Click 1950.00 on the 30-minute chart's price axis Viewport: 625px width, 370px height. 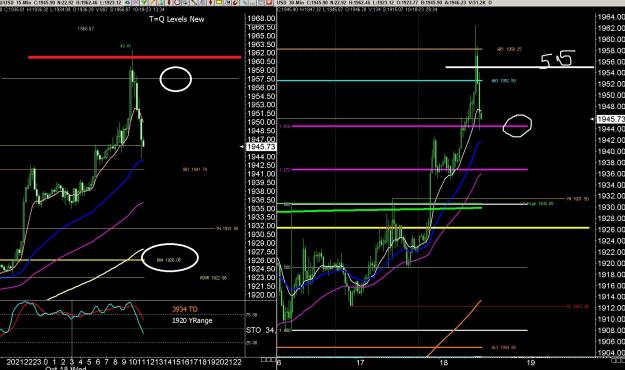[611, 95]
